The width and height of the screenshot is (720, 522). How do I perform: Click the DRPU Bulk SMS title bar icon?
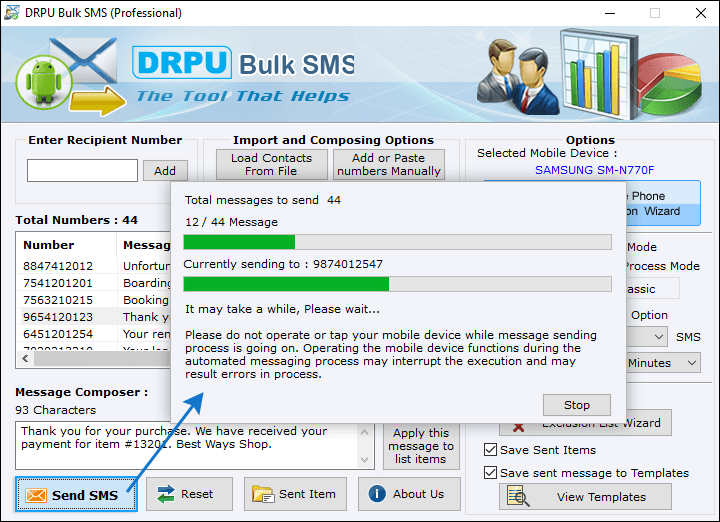point(11,12)
